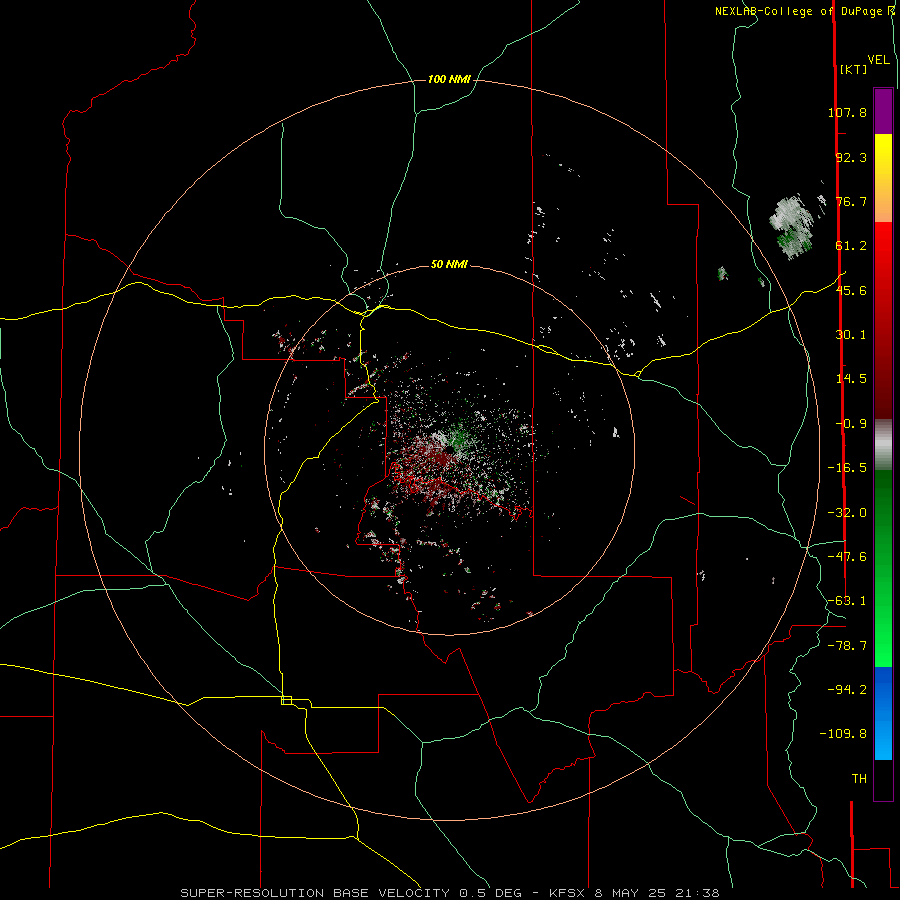
Task: Click the gray near-zero segment of color bar
Action: click(883, 444)
